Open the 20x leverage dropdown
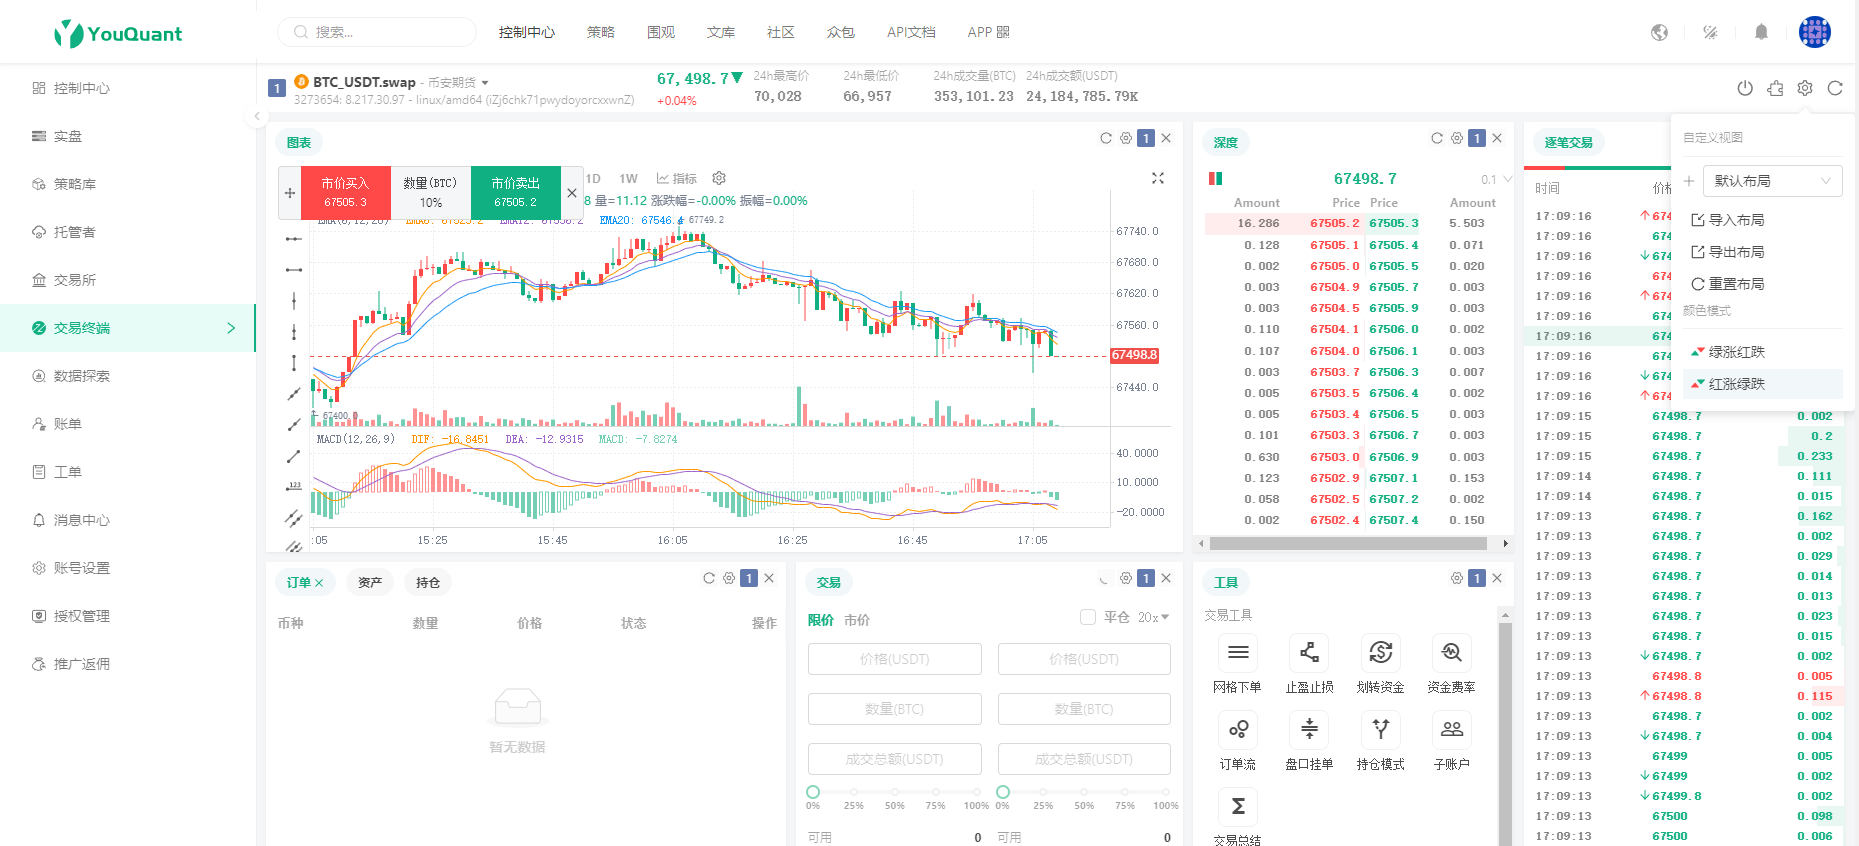This screenshot has height=846, width=1859. click(x=1153, y=617)
